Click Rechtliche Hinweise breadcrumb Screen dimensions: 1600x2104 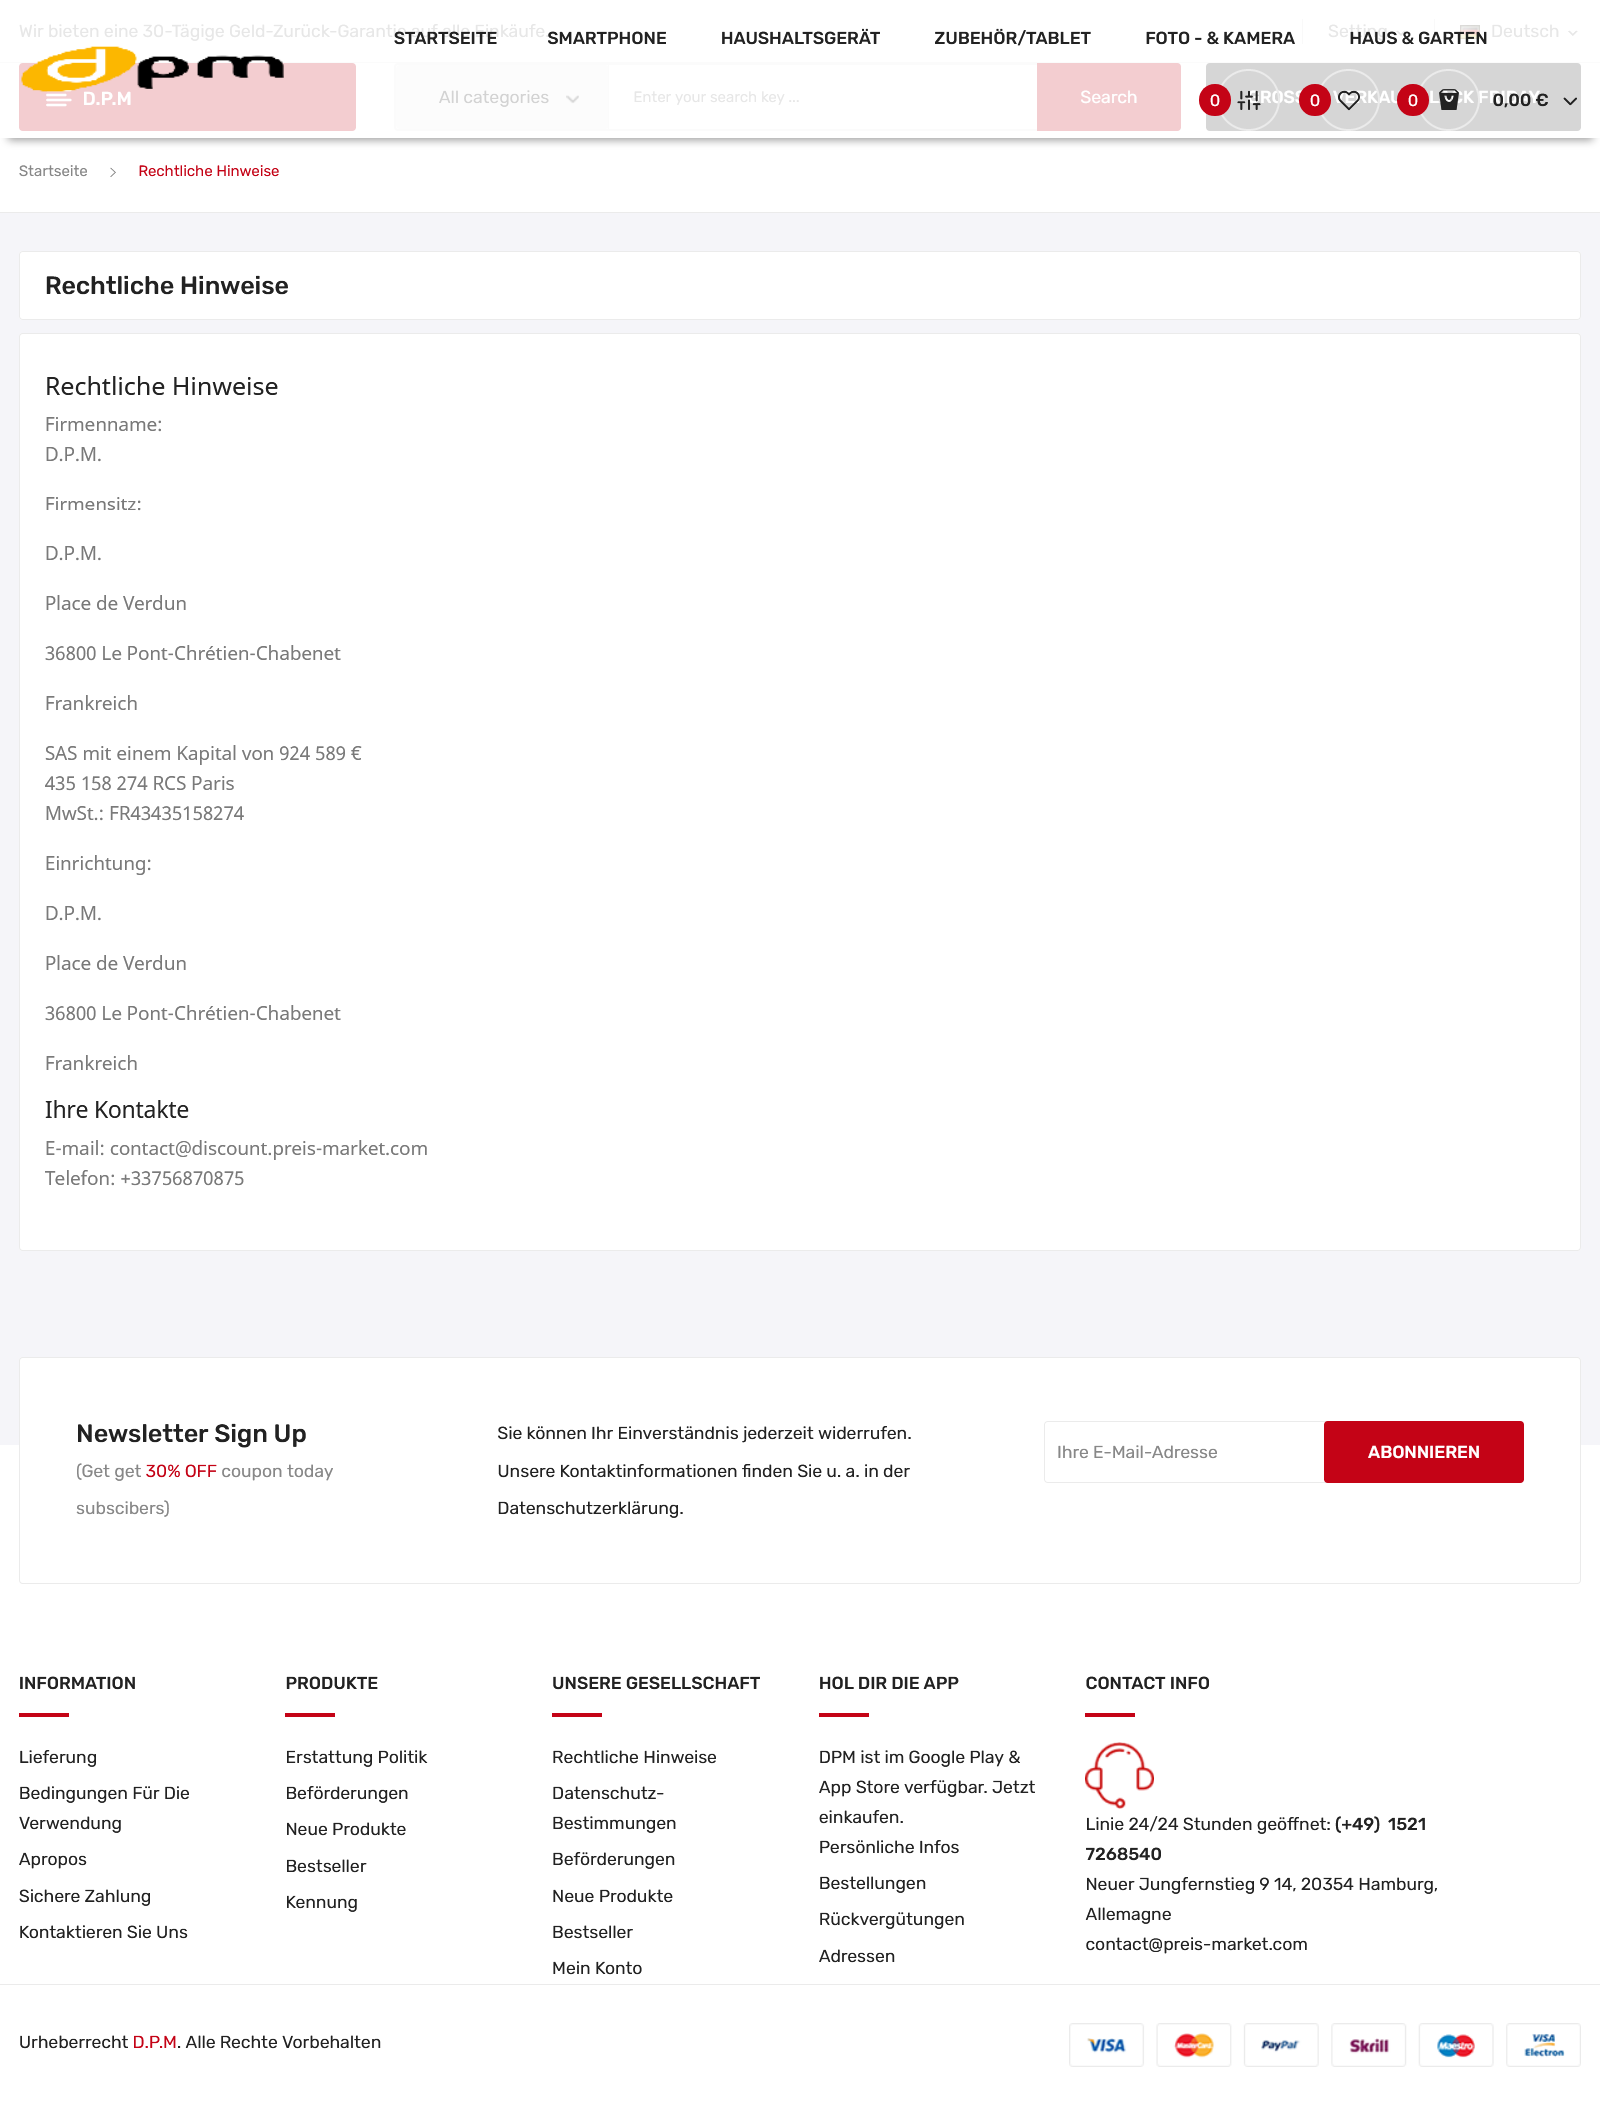point(208,171)
